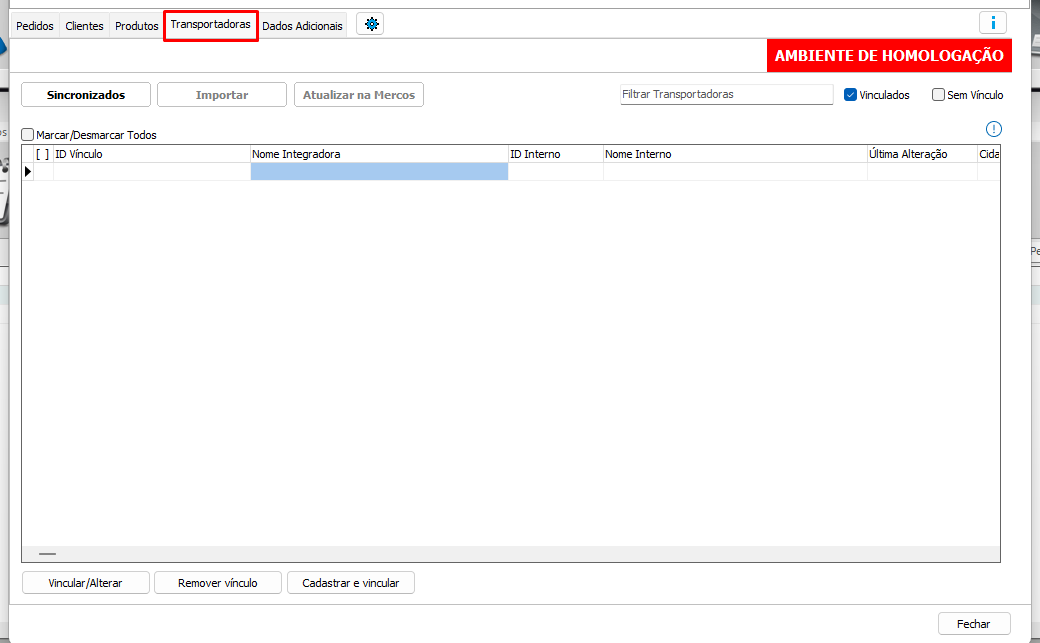Click the Remover vínculo button

click(217, 583)
